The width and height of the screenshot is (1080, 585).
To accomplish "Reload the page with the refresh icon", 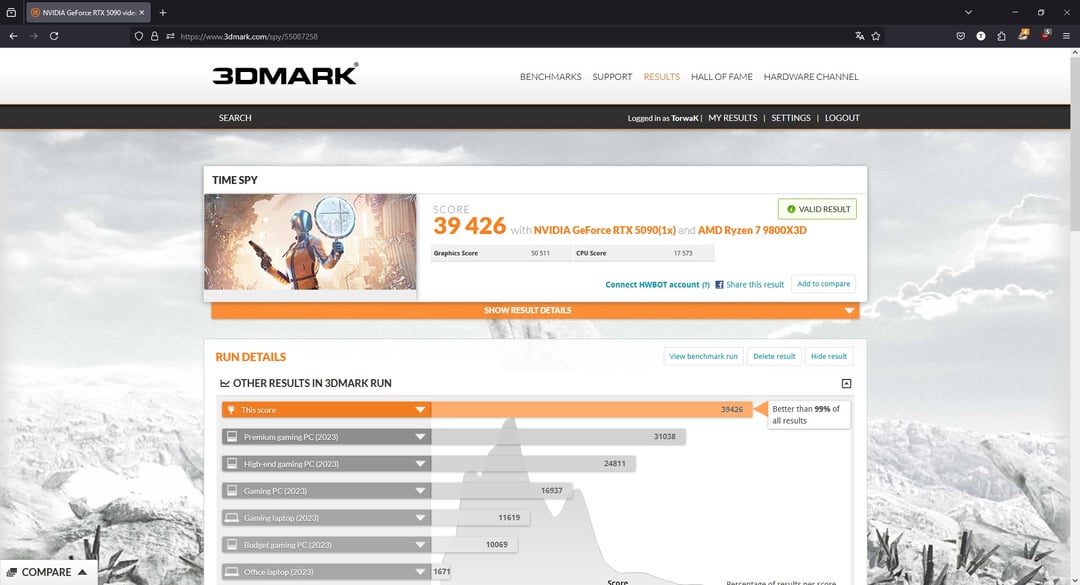I will tap(54, 36).
